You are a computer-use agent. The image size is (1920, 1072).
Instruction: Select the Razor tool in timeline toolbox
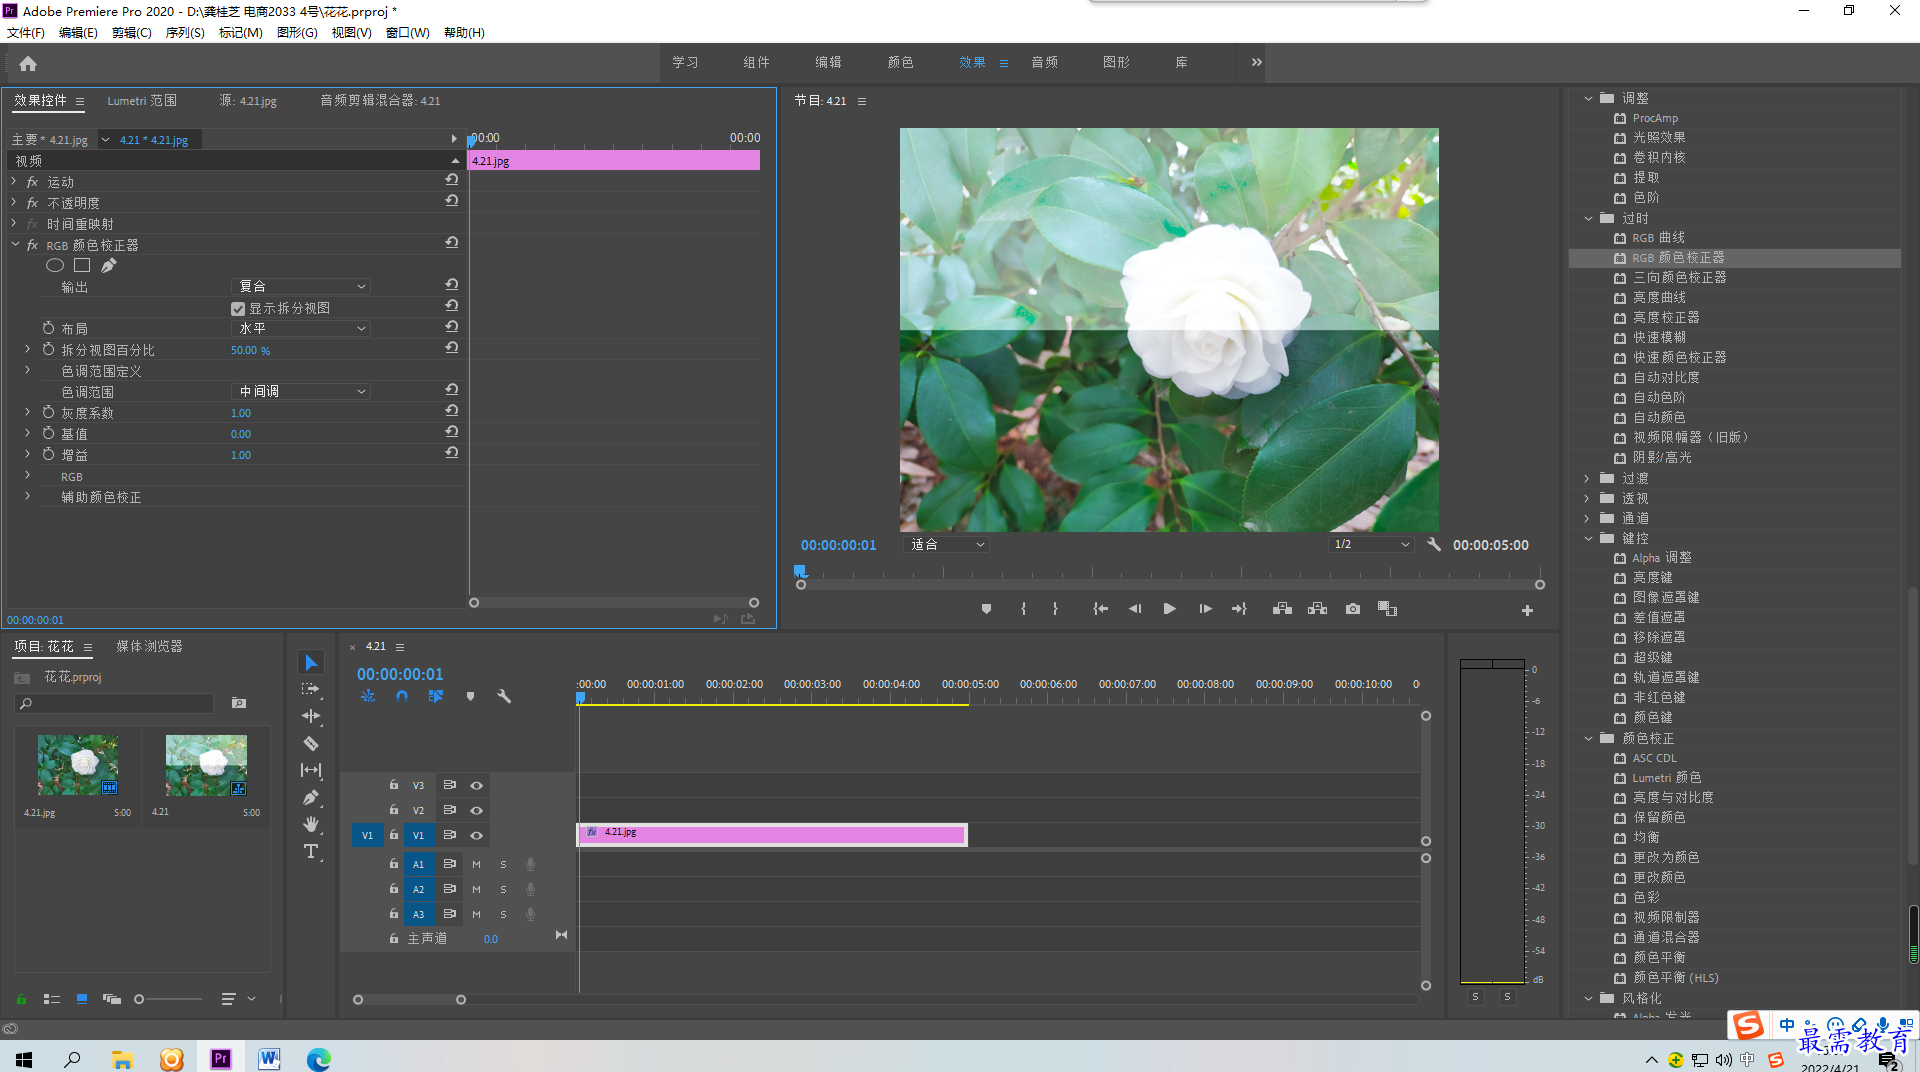pos(311,743)
